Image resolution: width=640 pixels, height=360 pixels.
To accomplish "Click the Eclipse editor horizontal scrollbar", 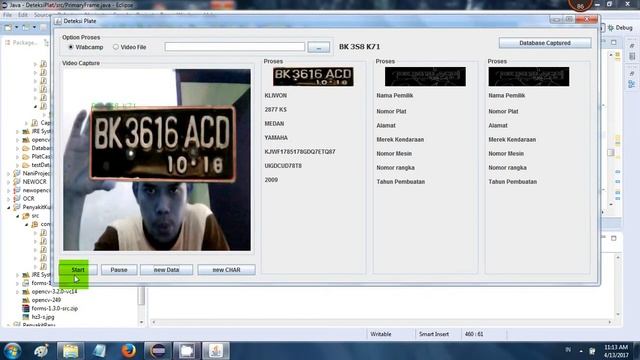I will pos(381,322).
